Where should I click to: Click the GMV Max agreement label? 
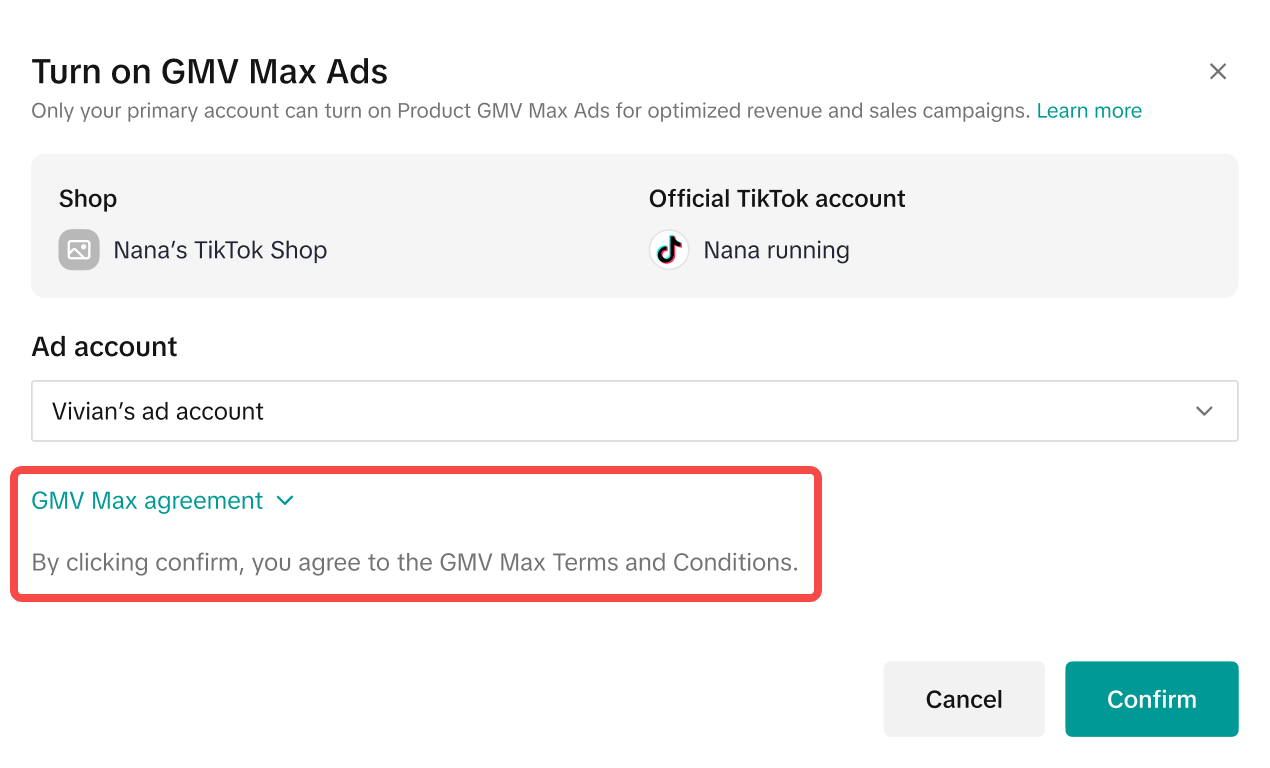pos(147,501)
